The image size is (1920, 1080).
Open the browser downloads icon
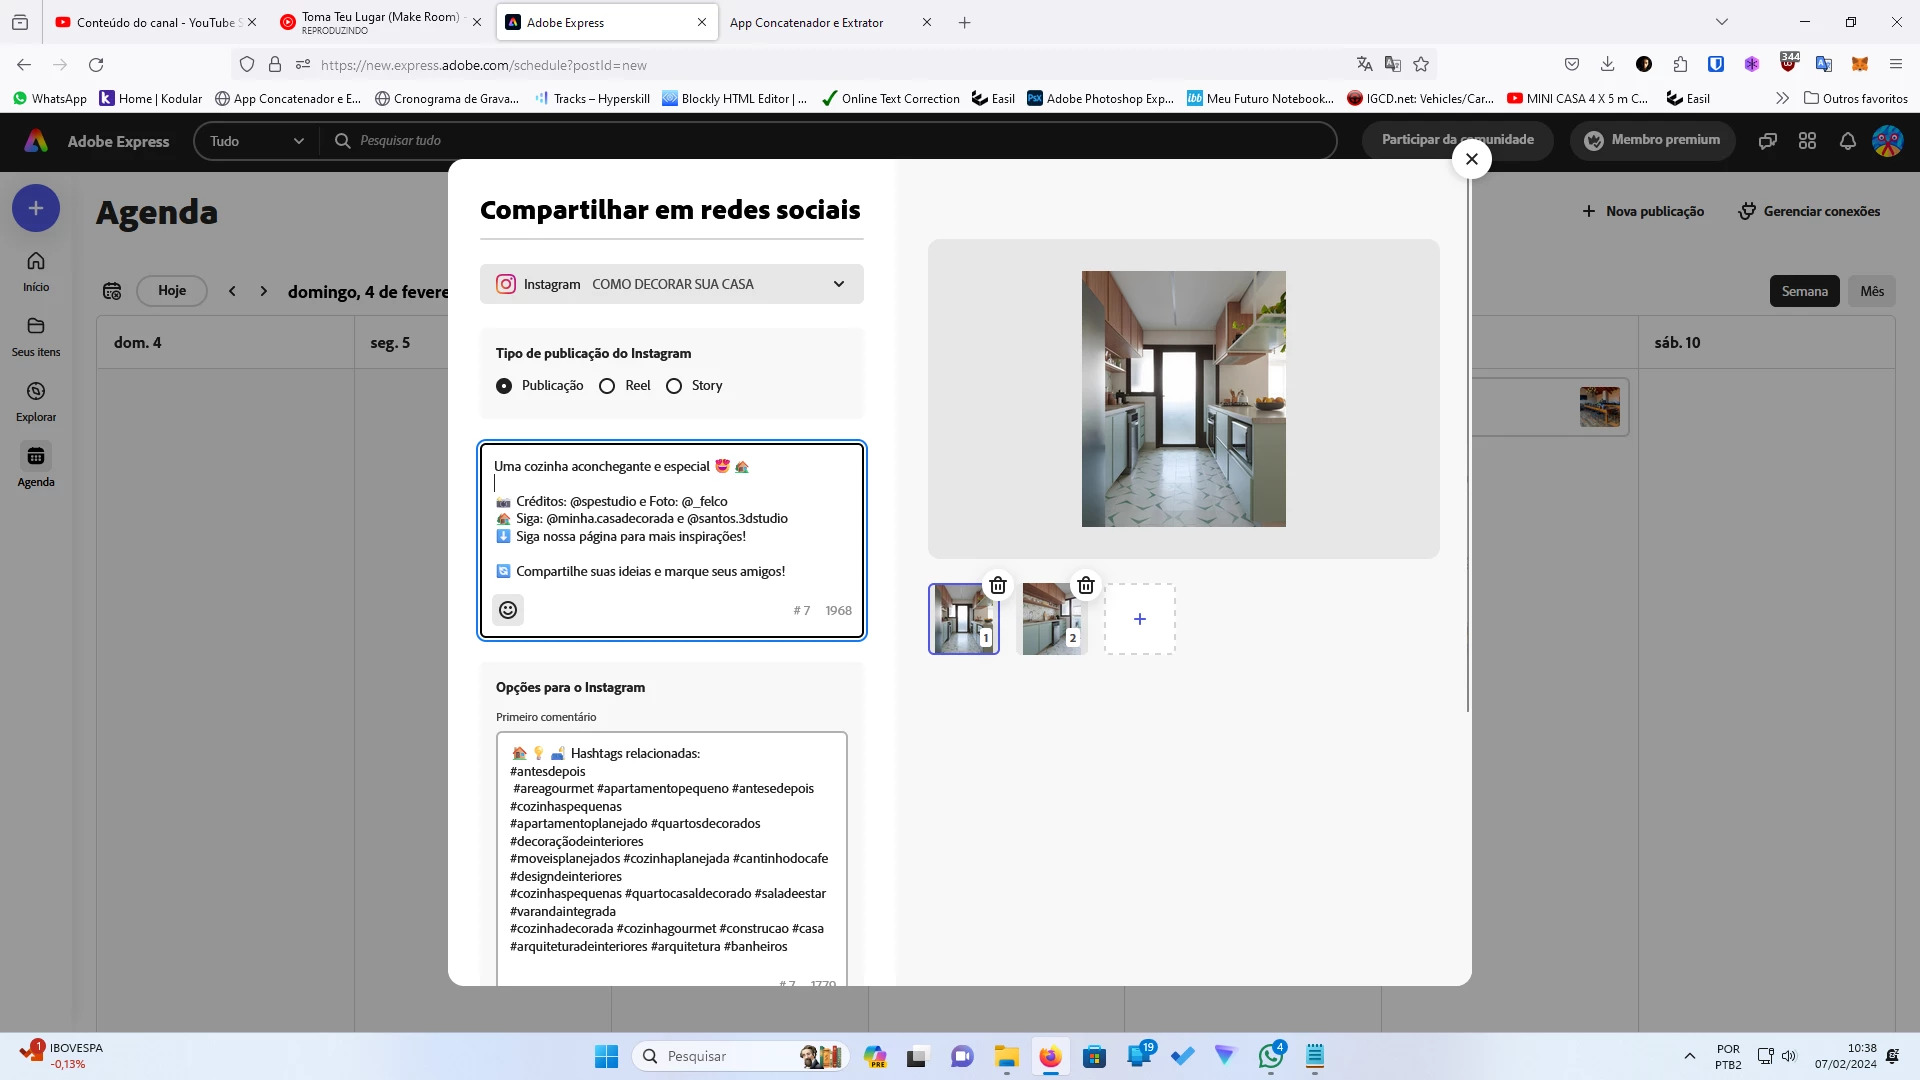(x=1607, y=65)
